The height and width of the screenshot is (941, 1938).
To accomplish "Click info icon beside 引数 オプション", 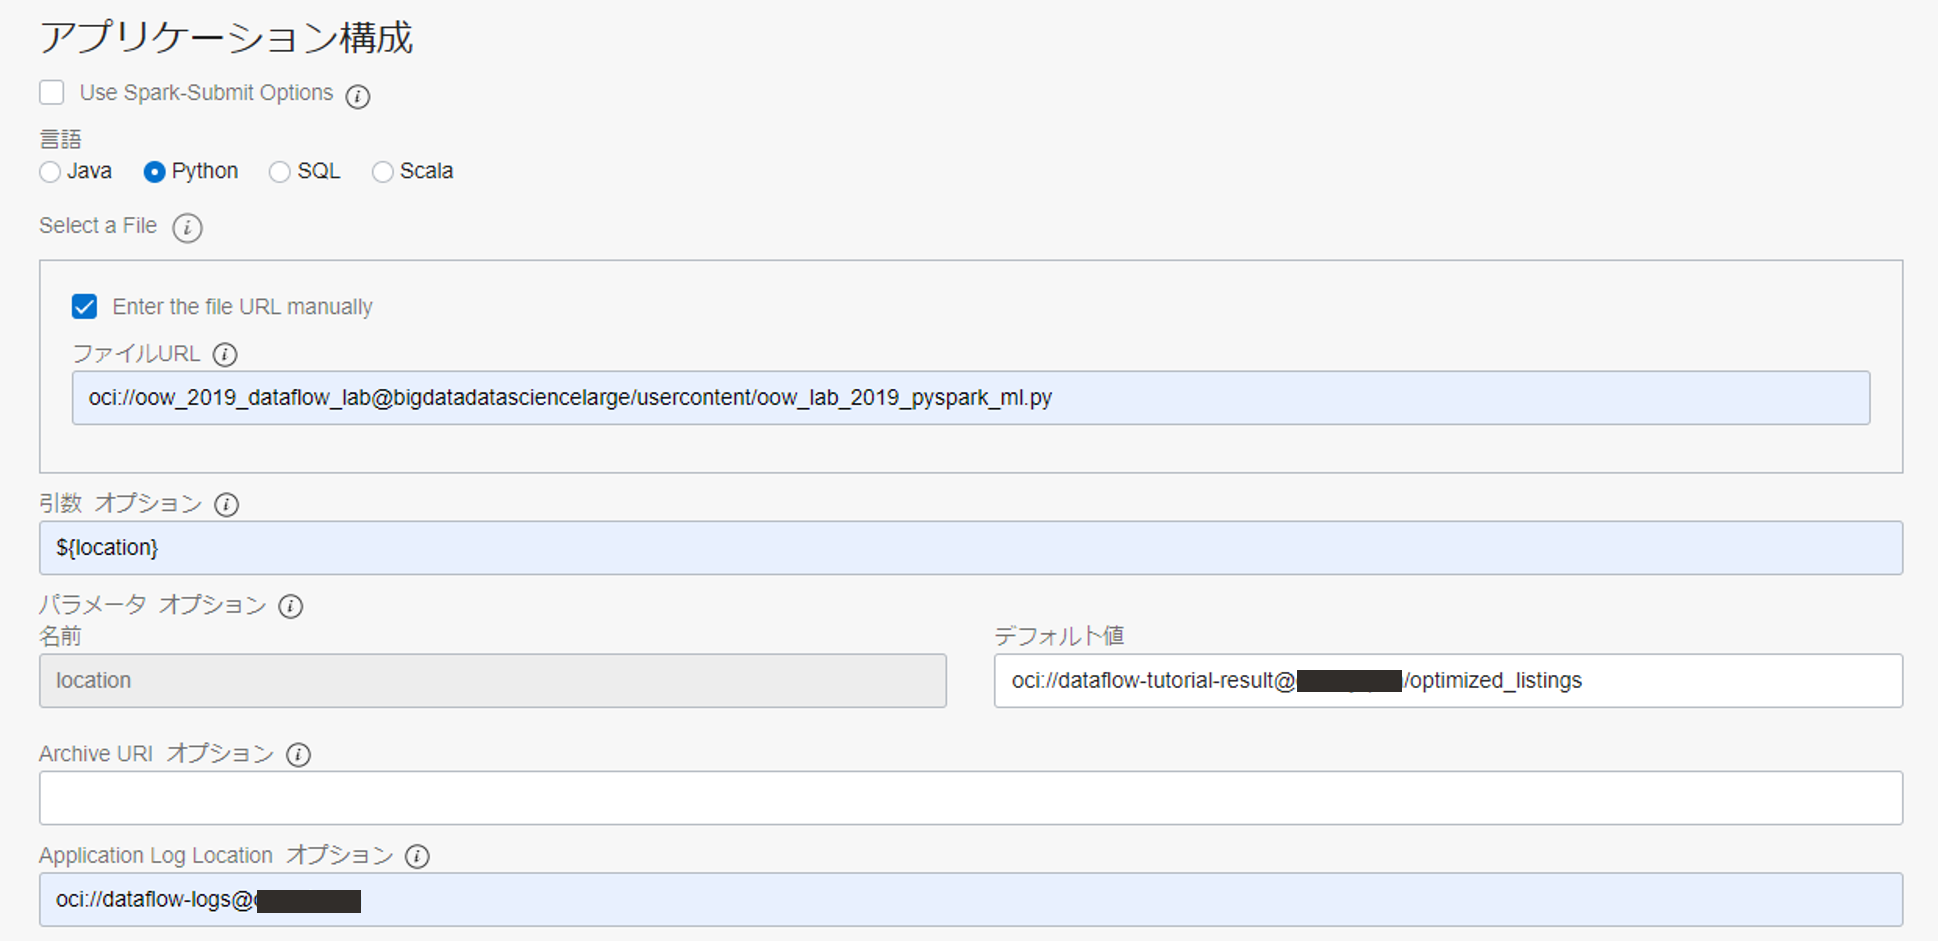I will tap(227, 505).
